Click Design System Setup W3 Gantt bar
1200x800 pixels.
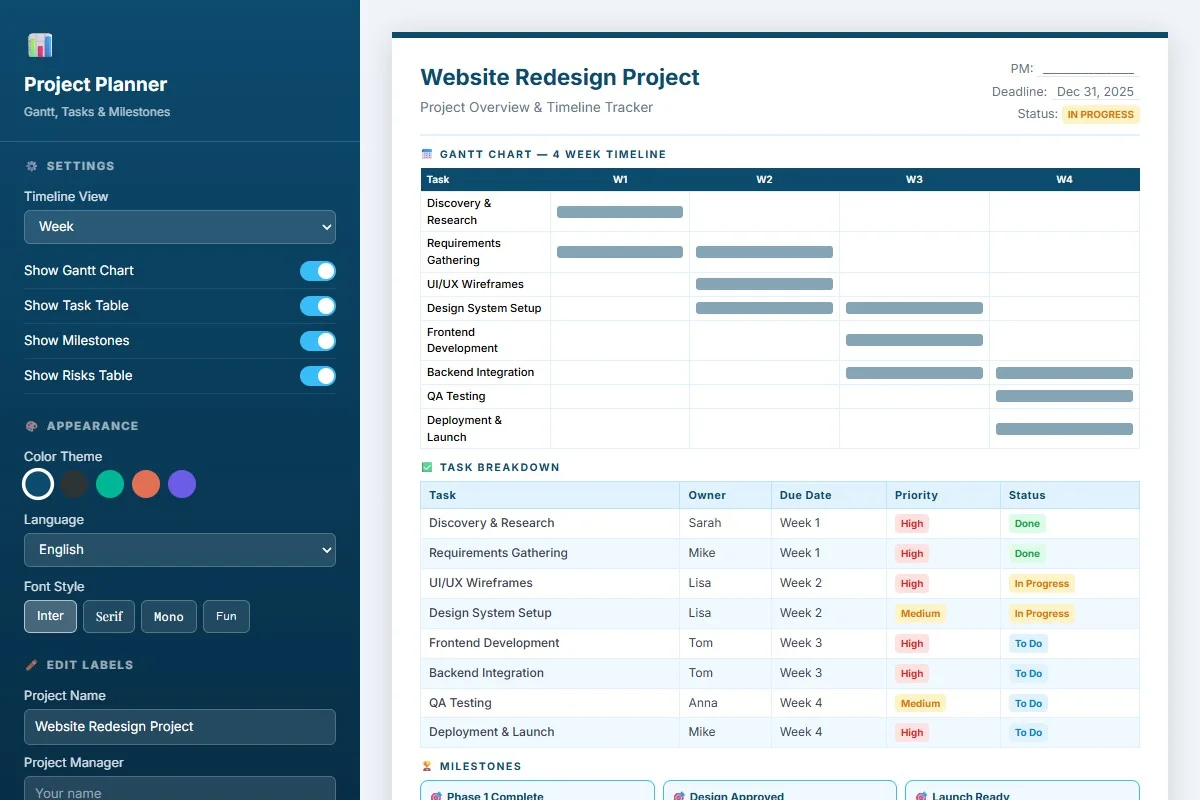click(x=914, y=308)
